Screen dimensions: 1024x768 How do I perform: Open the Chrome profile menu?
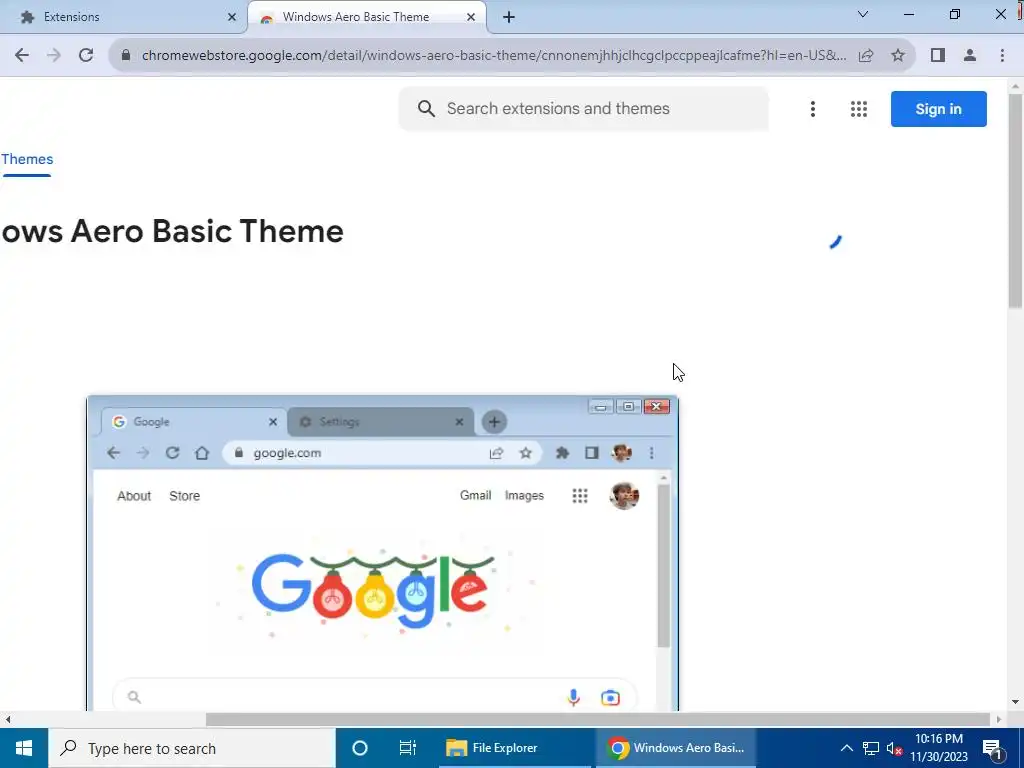tap(970, 56)
